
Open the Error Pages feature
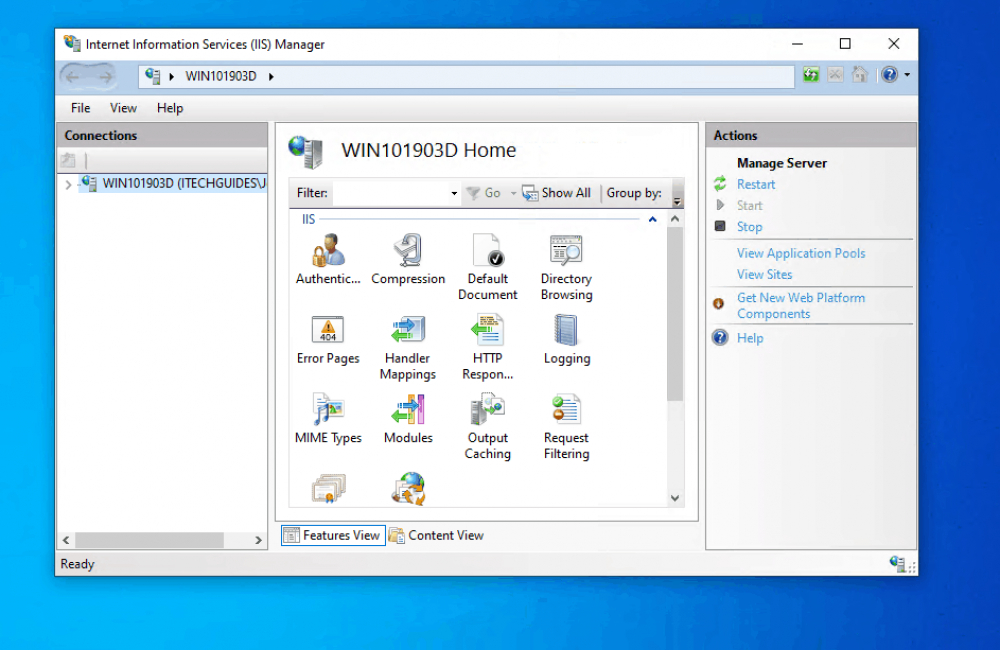328,339
